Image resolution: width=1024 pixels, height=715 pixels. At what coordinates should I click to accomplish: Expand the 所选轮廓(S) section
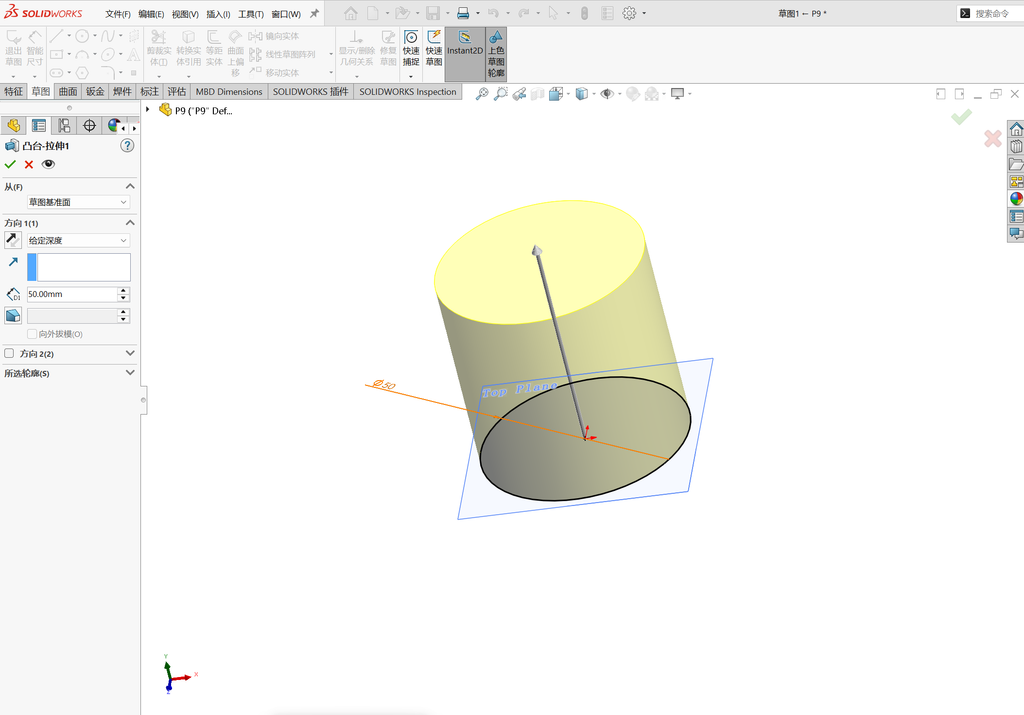click(x=130, y=373)
